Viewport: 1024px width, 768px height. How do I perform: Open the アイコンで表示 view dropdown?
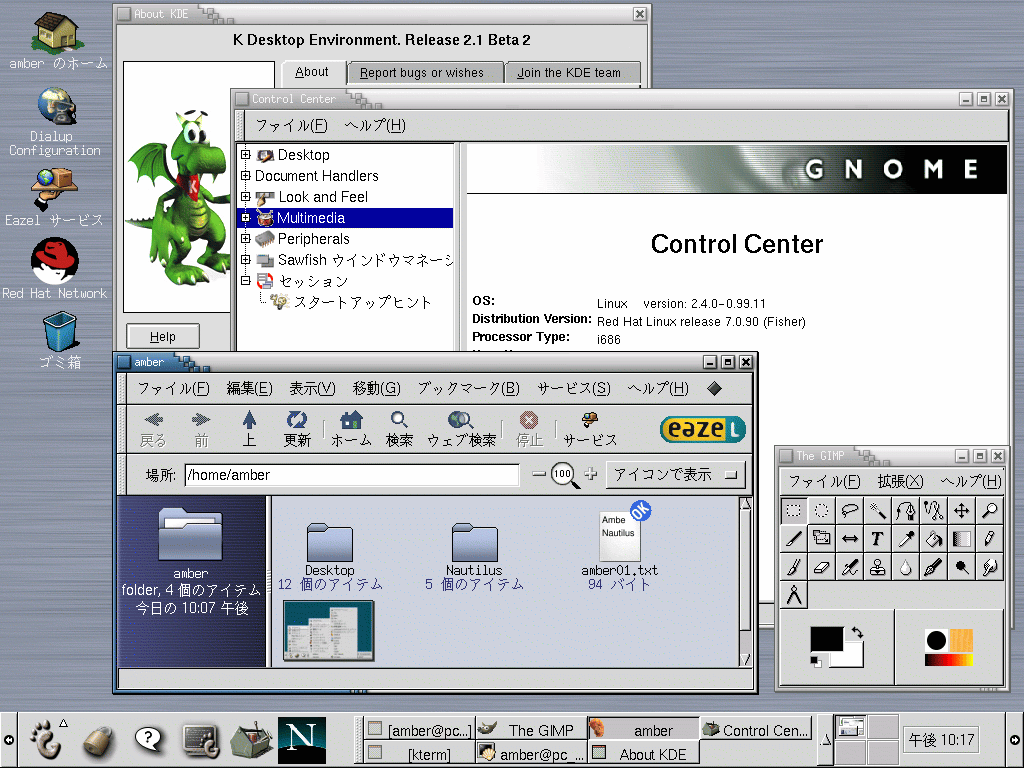point(675,475)
